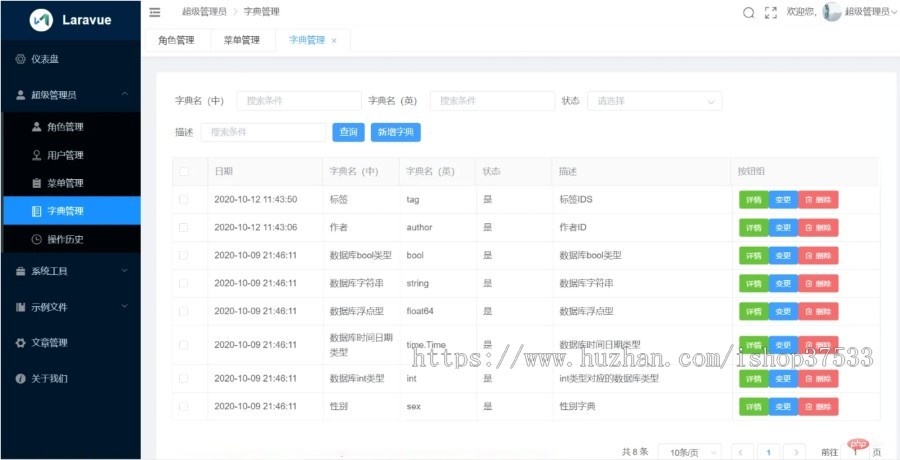Screen dimensions: 900x460
Task: Open the 10条/页 page size dropdown
Action: 689,453
